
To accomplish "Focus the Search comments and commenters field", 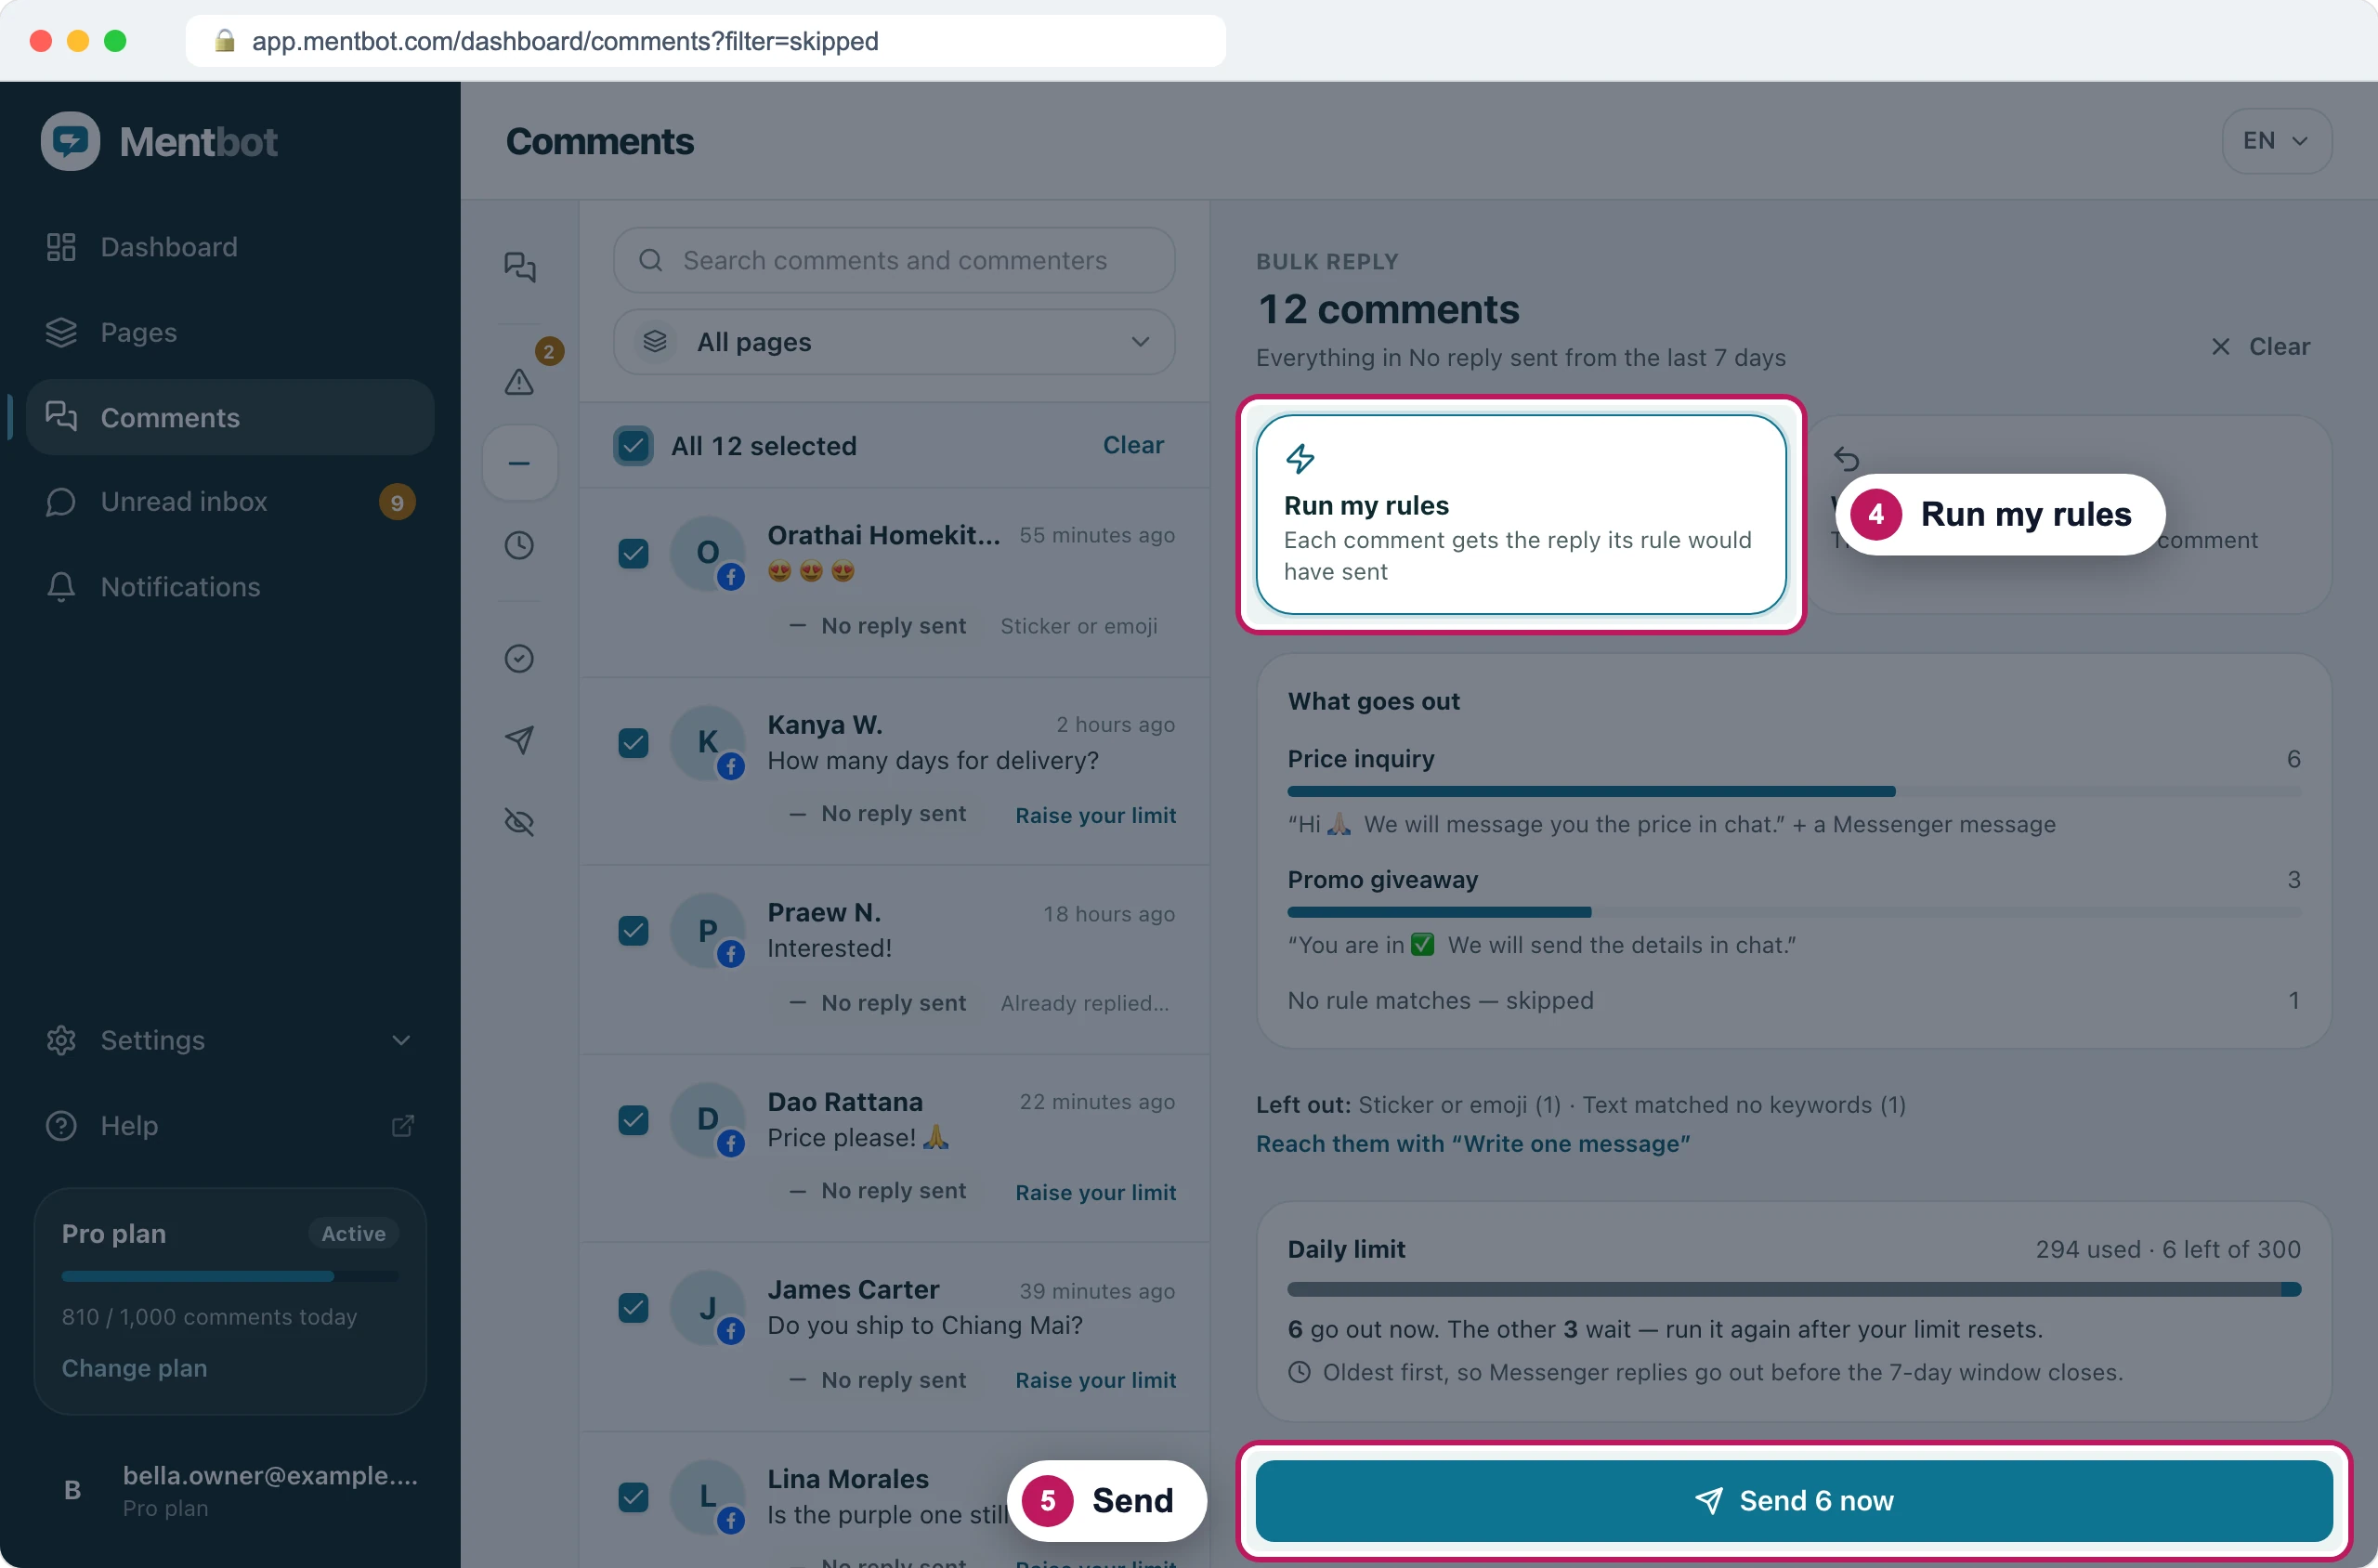I will [893, 260].
